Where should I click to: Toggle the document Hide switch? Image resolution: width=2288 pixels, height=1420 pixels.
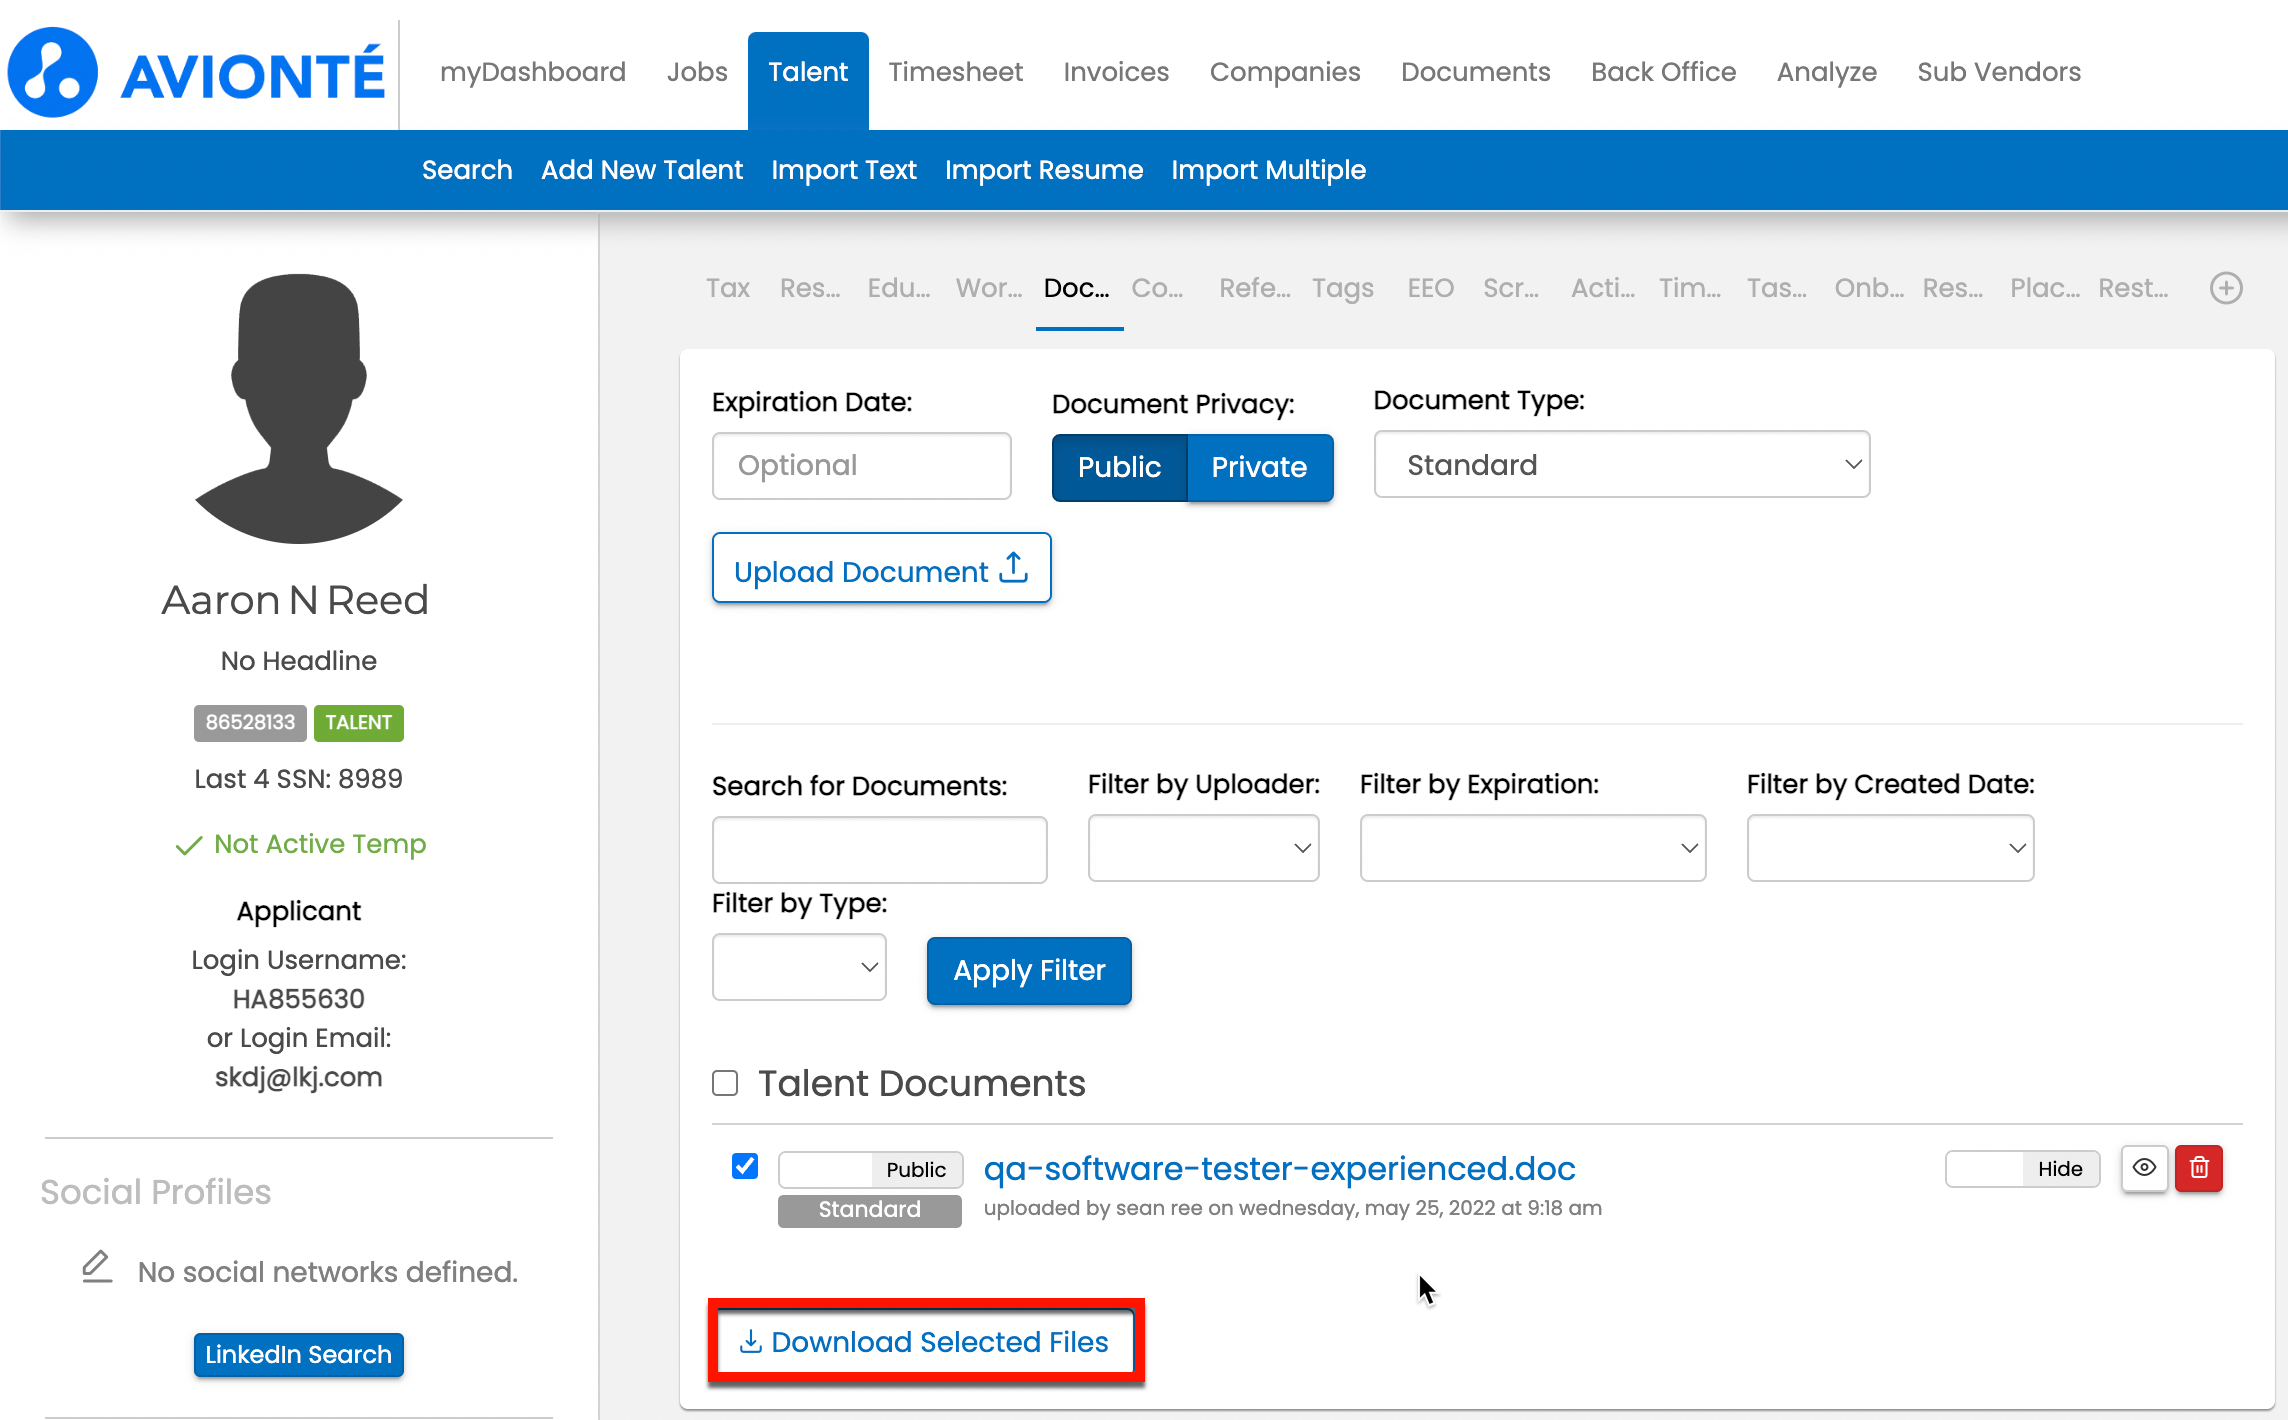tap(2021, 1169)
